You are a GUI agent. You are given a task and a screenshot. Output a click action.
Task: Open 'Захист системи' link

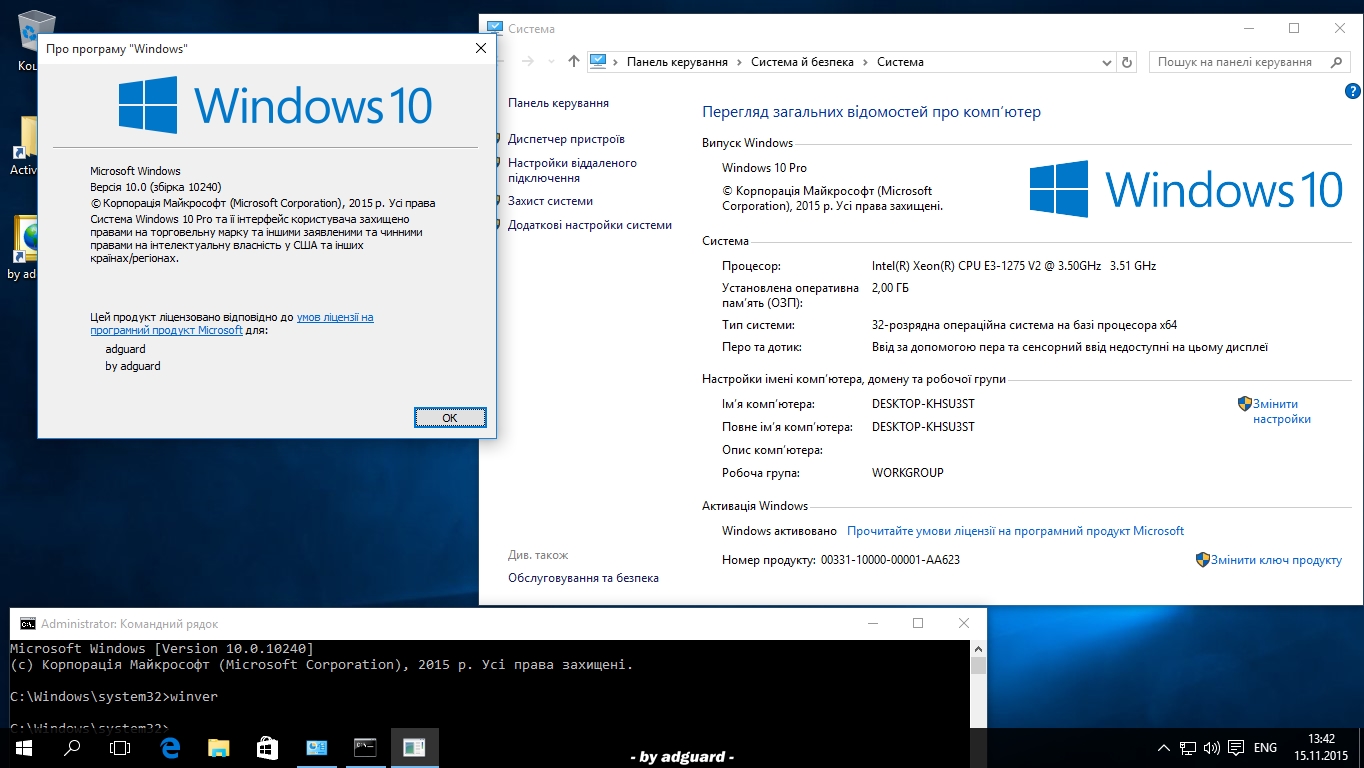[x=550, y=201]
